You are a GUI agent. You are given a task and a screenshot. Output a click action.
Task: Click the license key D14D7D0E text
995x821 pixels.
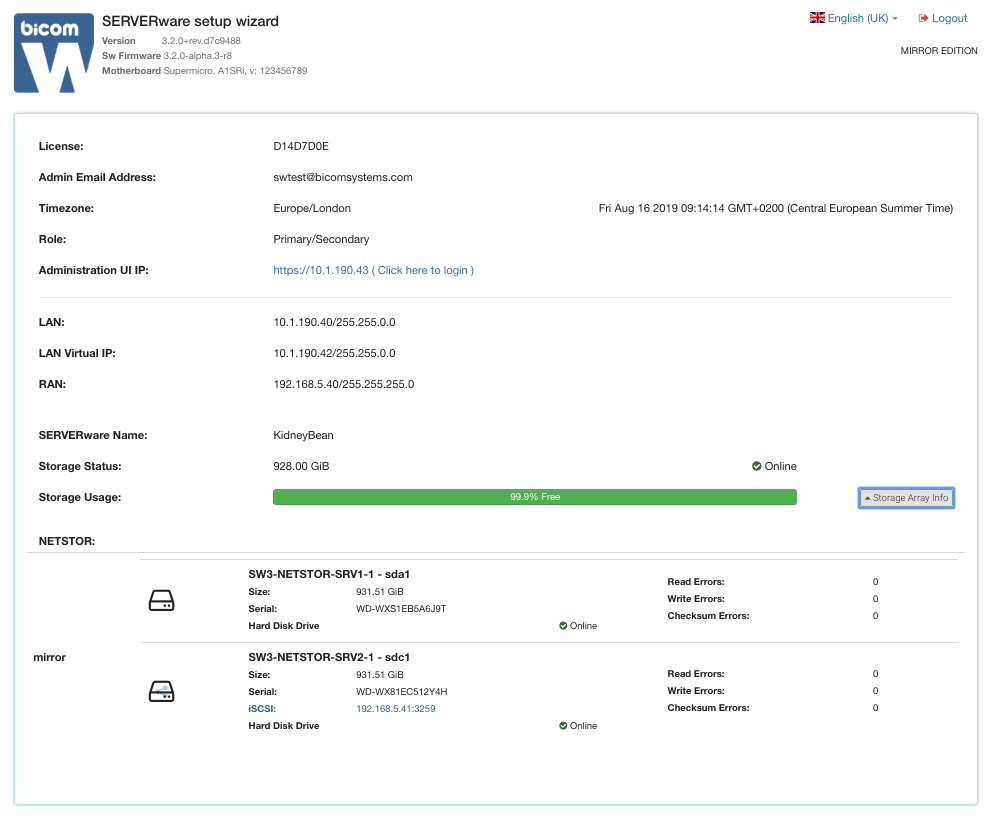click(301, 147)
